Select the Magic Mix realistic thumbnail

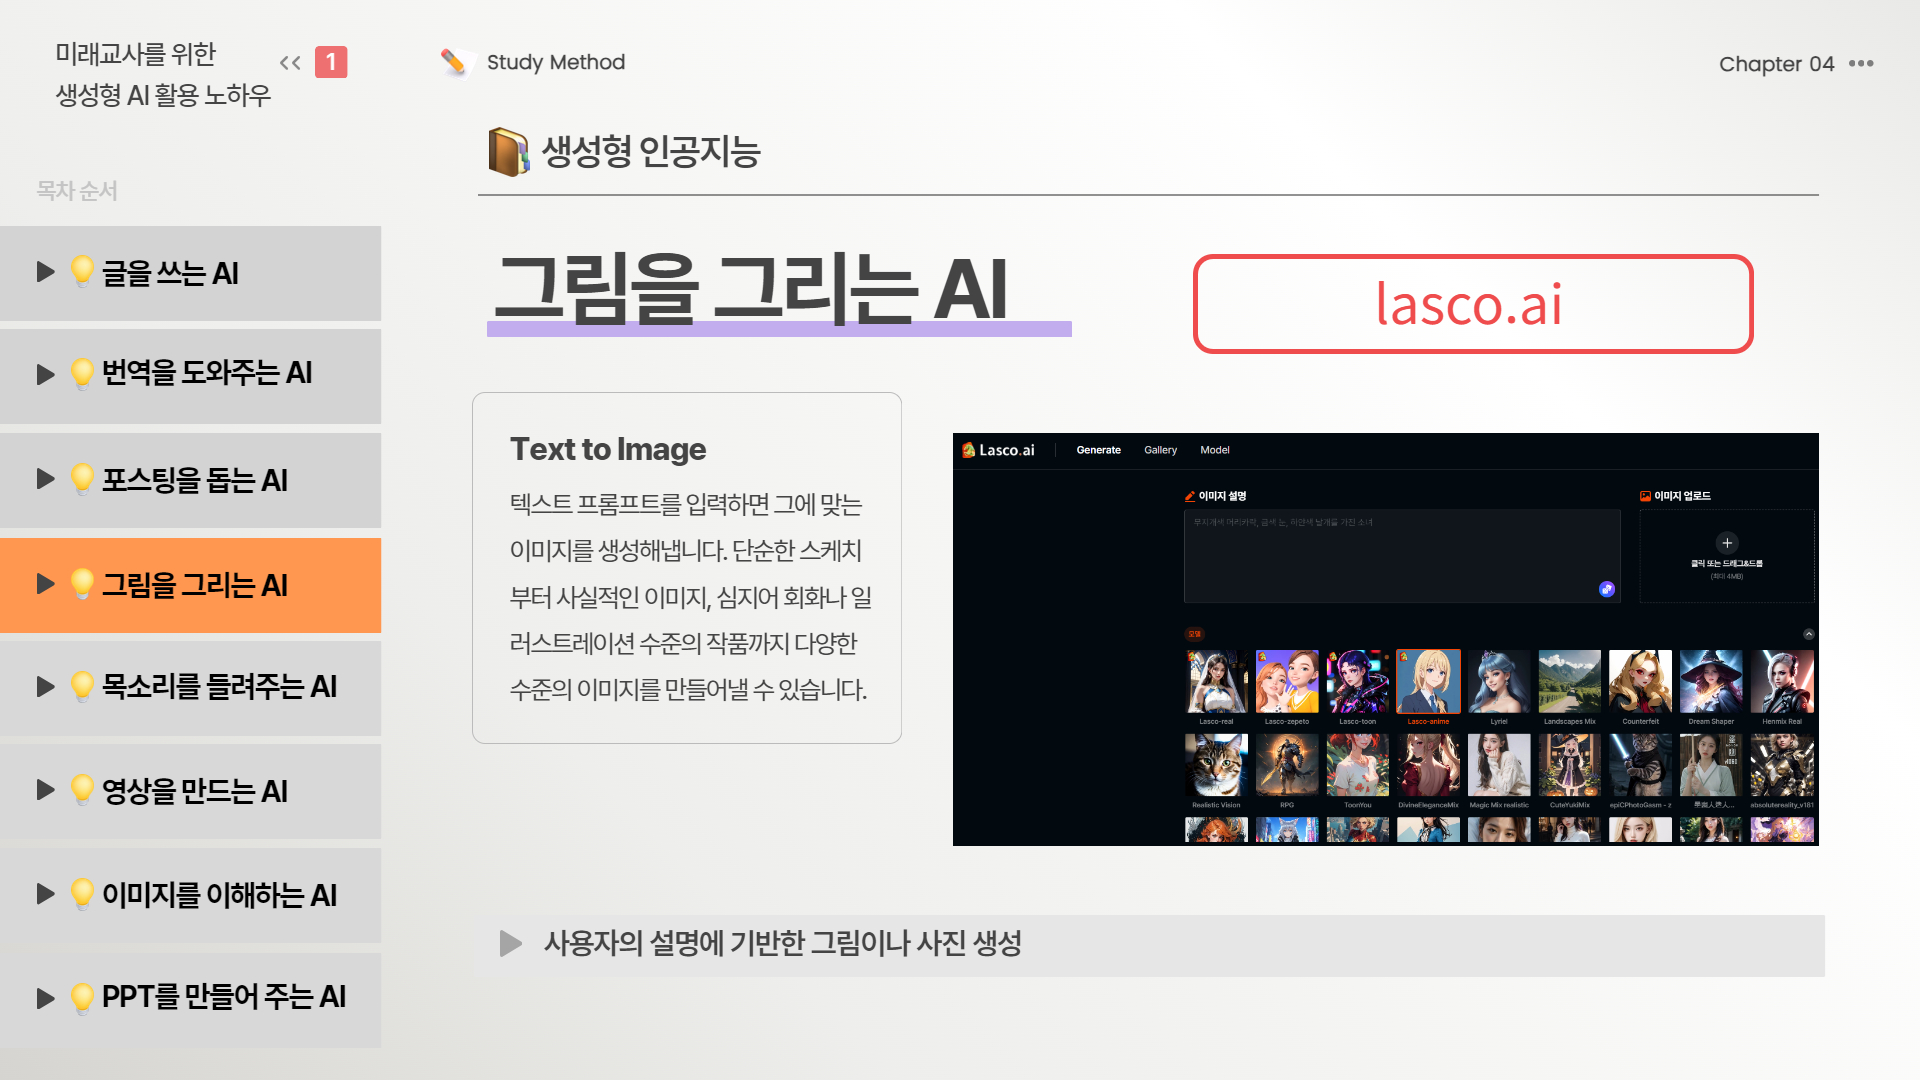pyautogui.click(x=1499, y=765)
